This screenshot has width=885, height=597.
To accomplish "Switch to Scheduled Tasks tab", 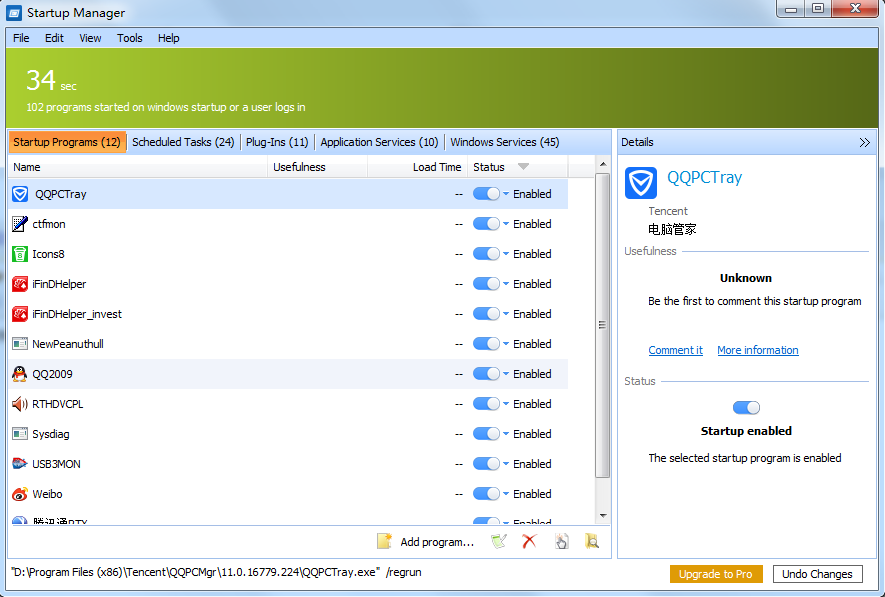I will 183,142.
